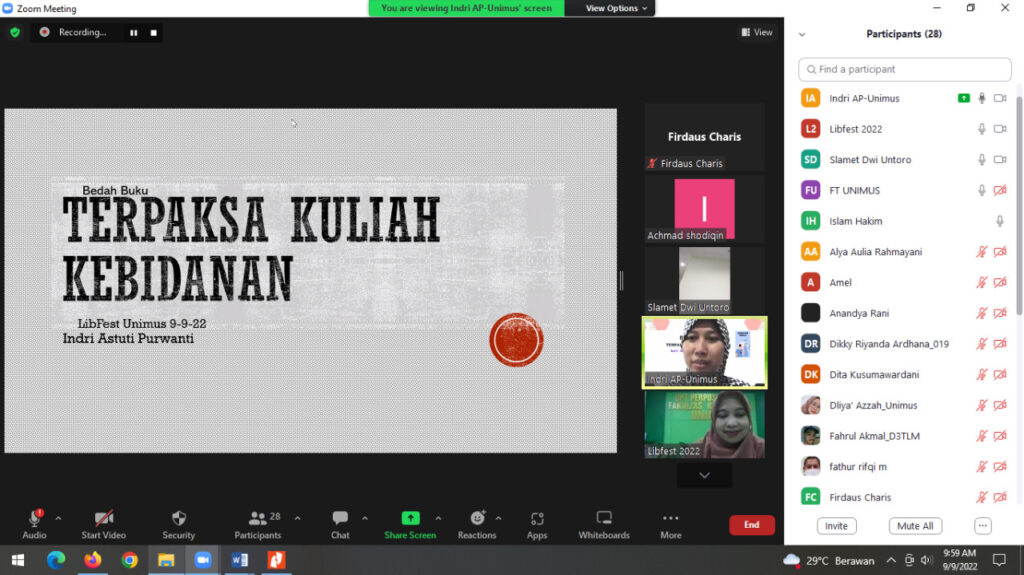The height and width of the screenshot is (575, 1024).
Task: Open the Apps icon
Action: click(x=537, y=518)
